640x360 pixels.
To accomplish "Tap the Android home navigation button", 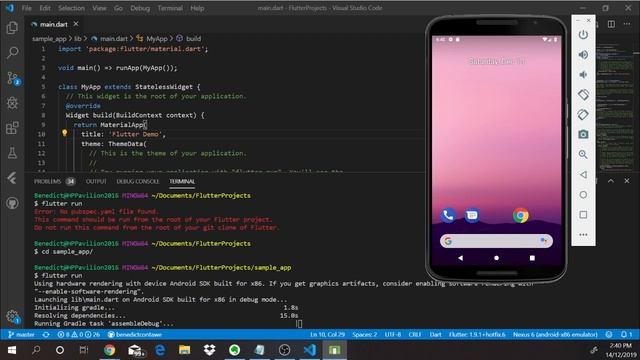I will coord(496,258).
